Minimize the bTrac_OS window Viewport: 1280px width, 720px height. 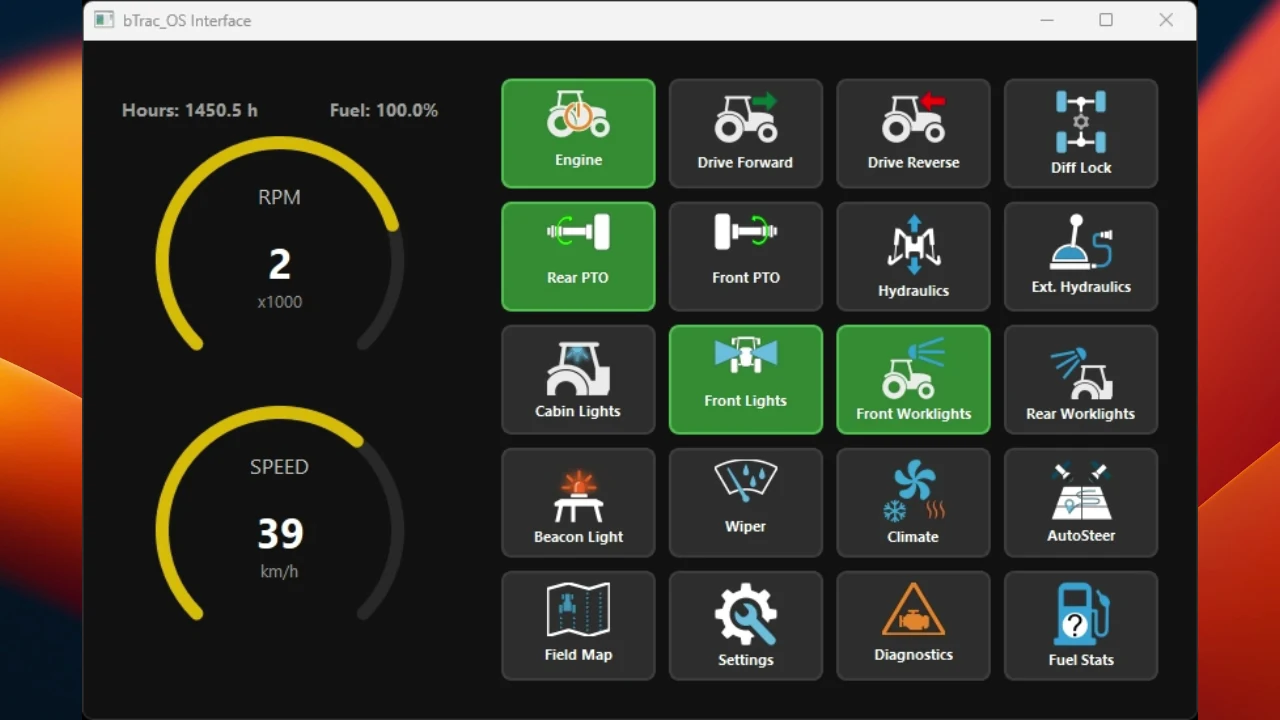[x=1047, y=20]
